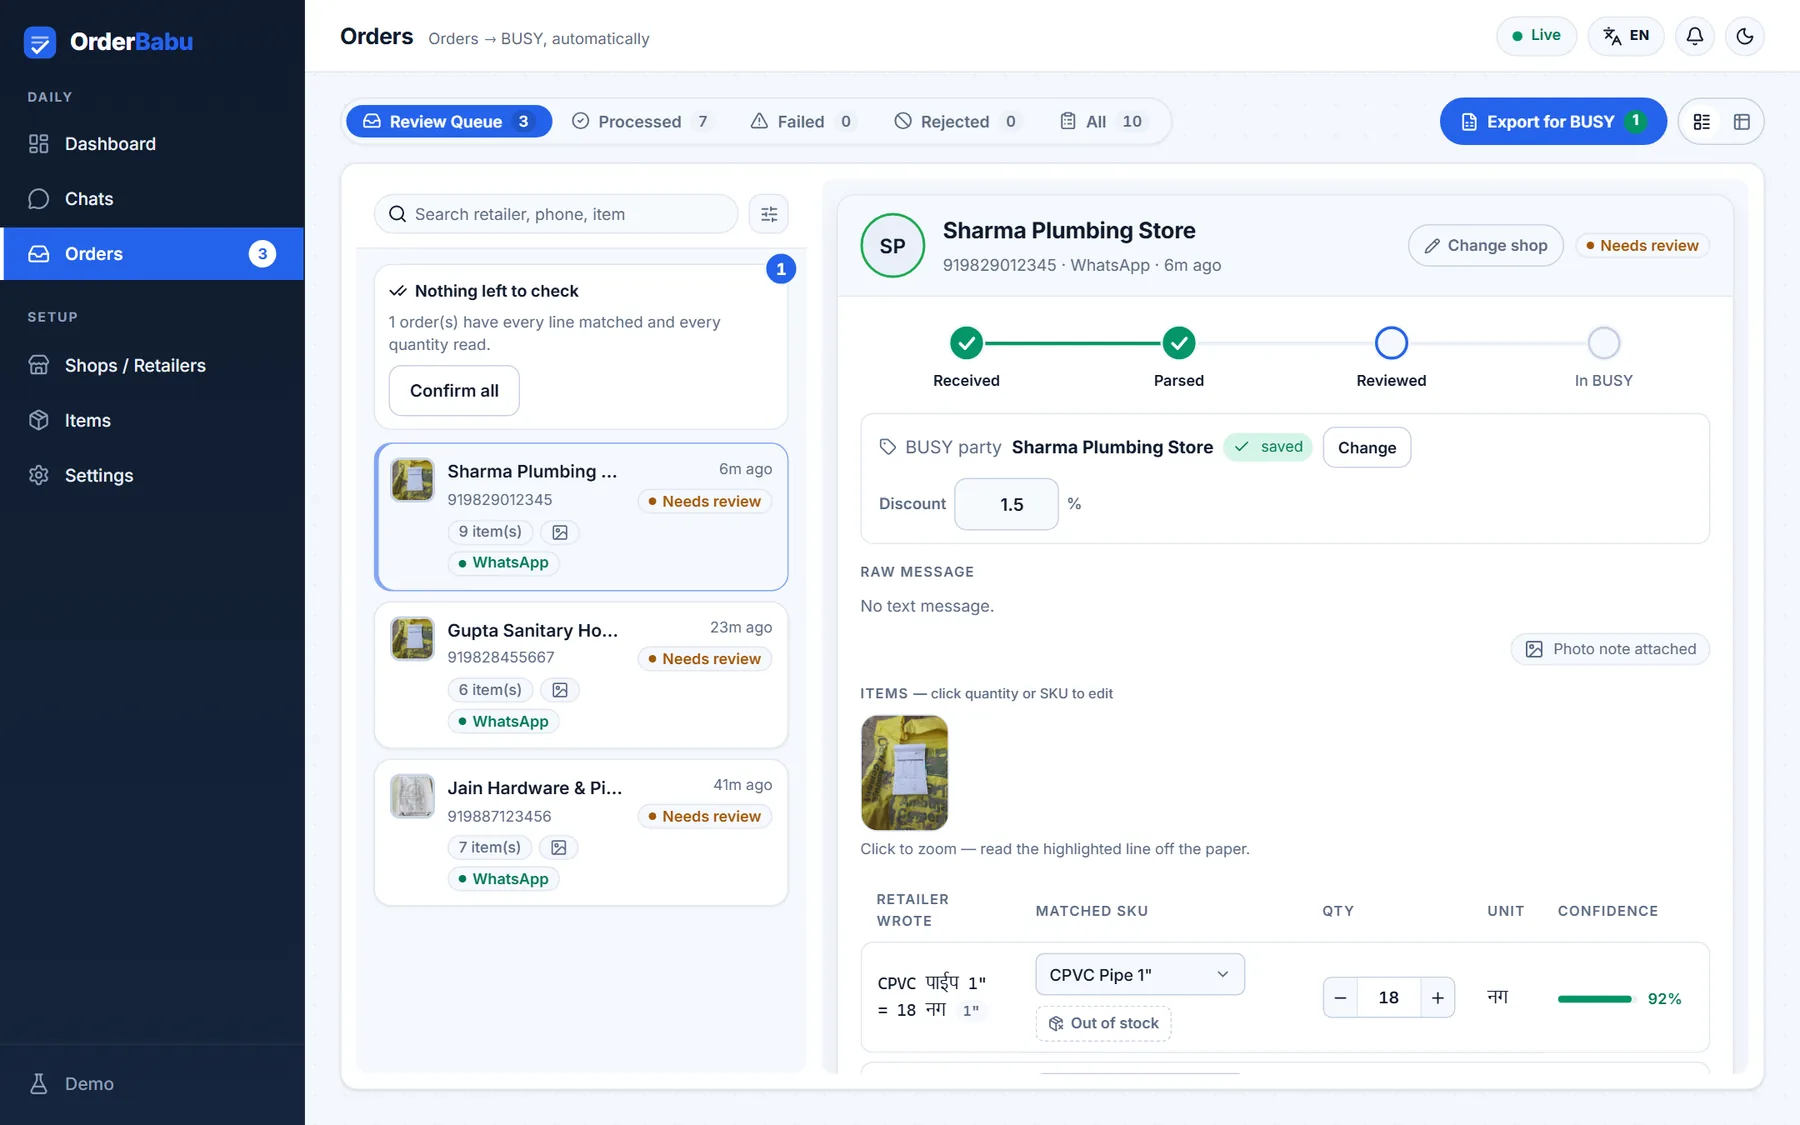Click the Confirm all button

(454, 391)
